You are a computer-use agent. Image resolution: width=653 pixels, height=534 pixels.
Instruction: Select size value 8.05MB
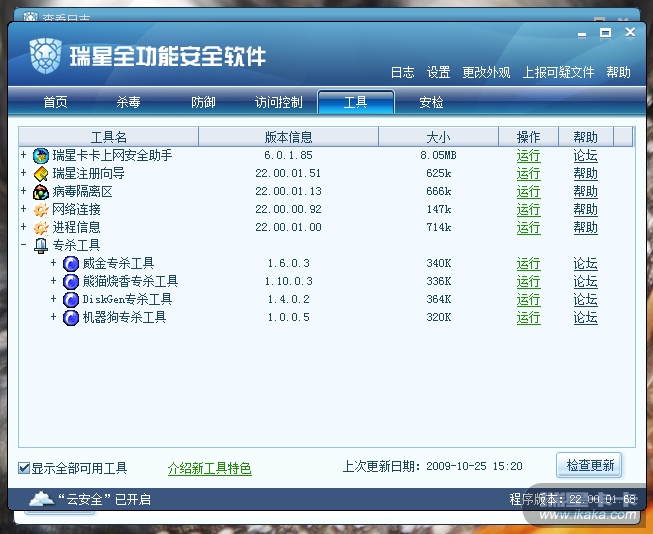click(x=439, y=155)
